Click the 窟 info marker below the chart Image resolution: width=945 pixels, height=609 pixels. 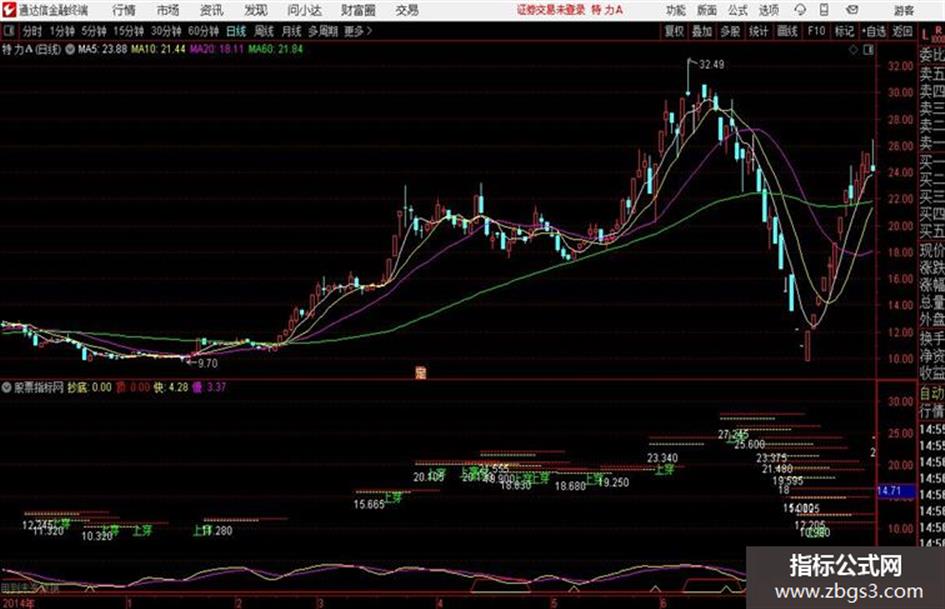421,373
